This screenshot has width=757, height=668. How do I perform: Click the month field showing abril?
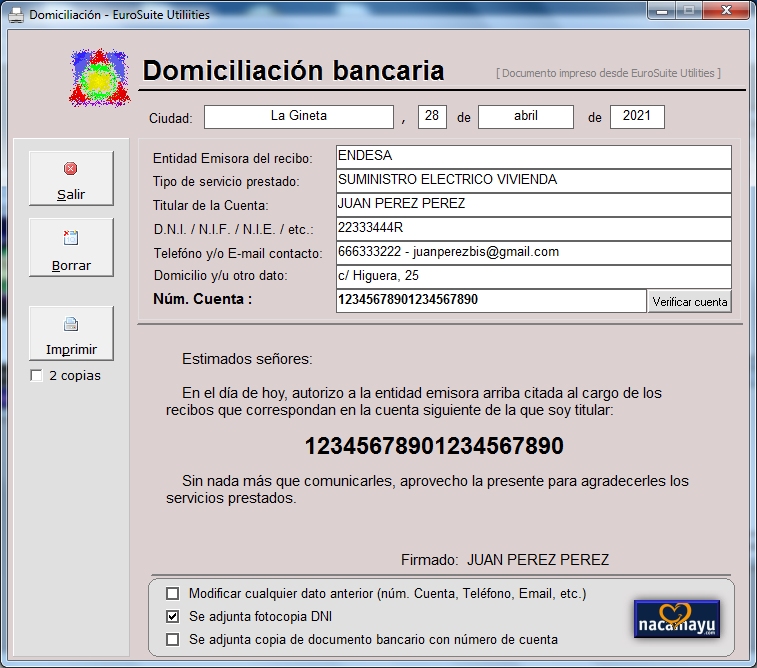click(x=525, y=116)
